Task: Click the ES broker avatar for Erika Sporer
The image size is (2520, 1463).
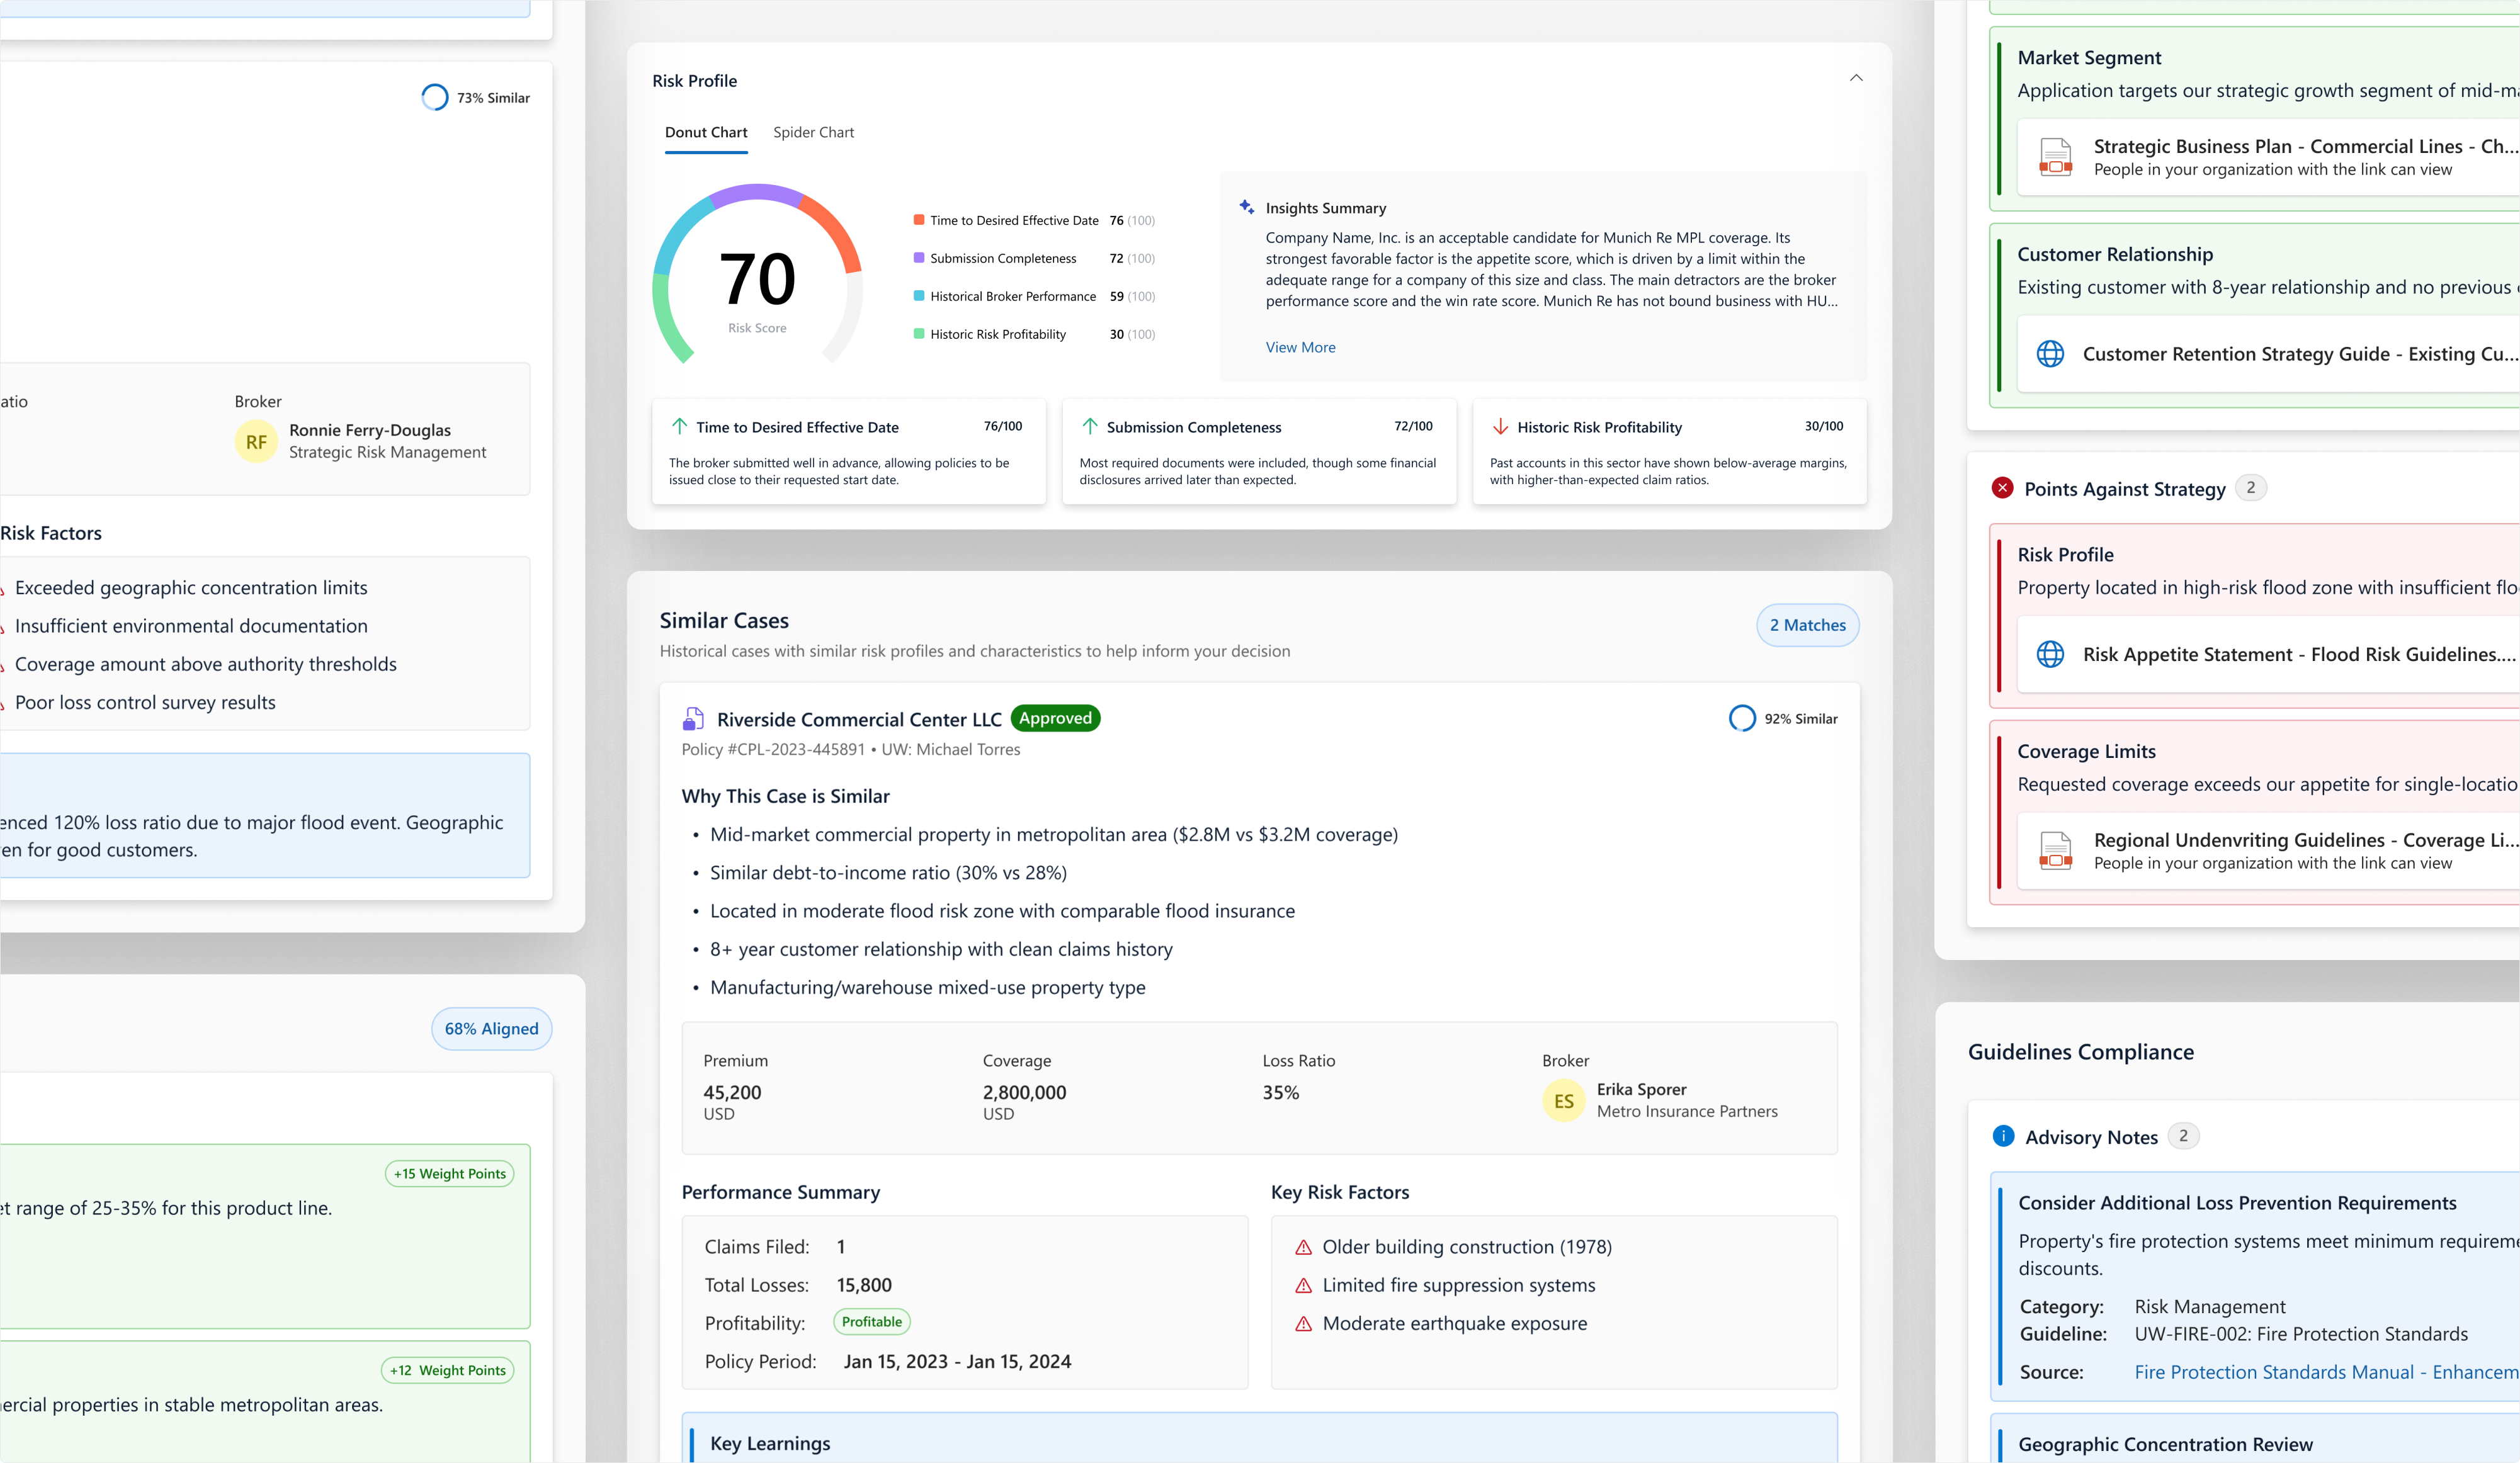Action: [1563, 1101]
